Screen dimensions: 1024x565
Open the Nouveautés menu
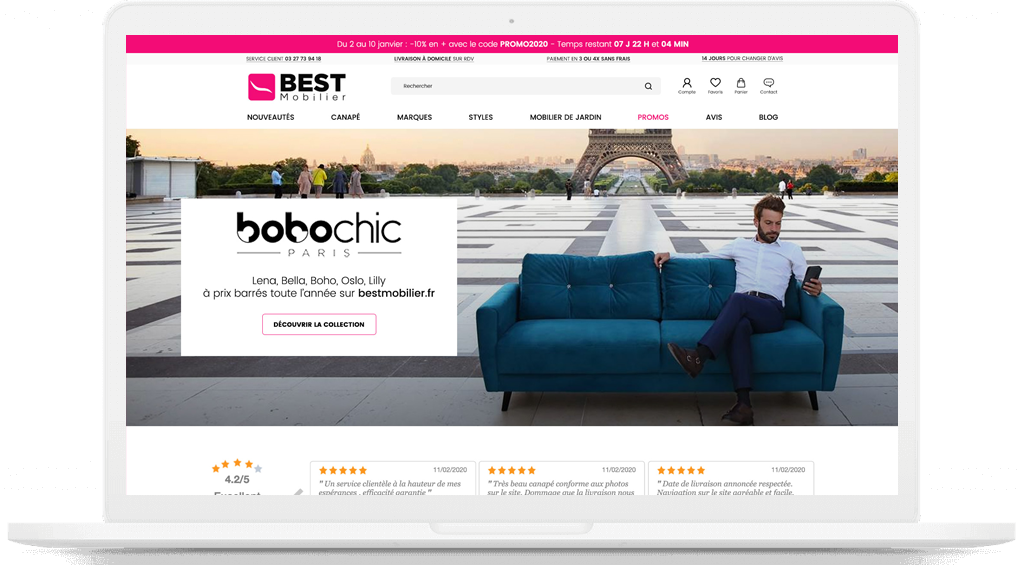point(270,118)
